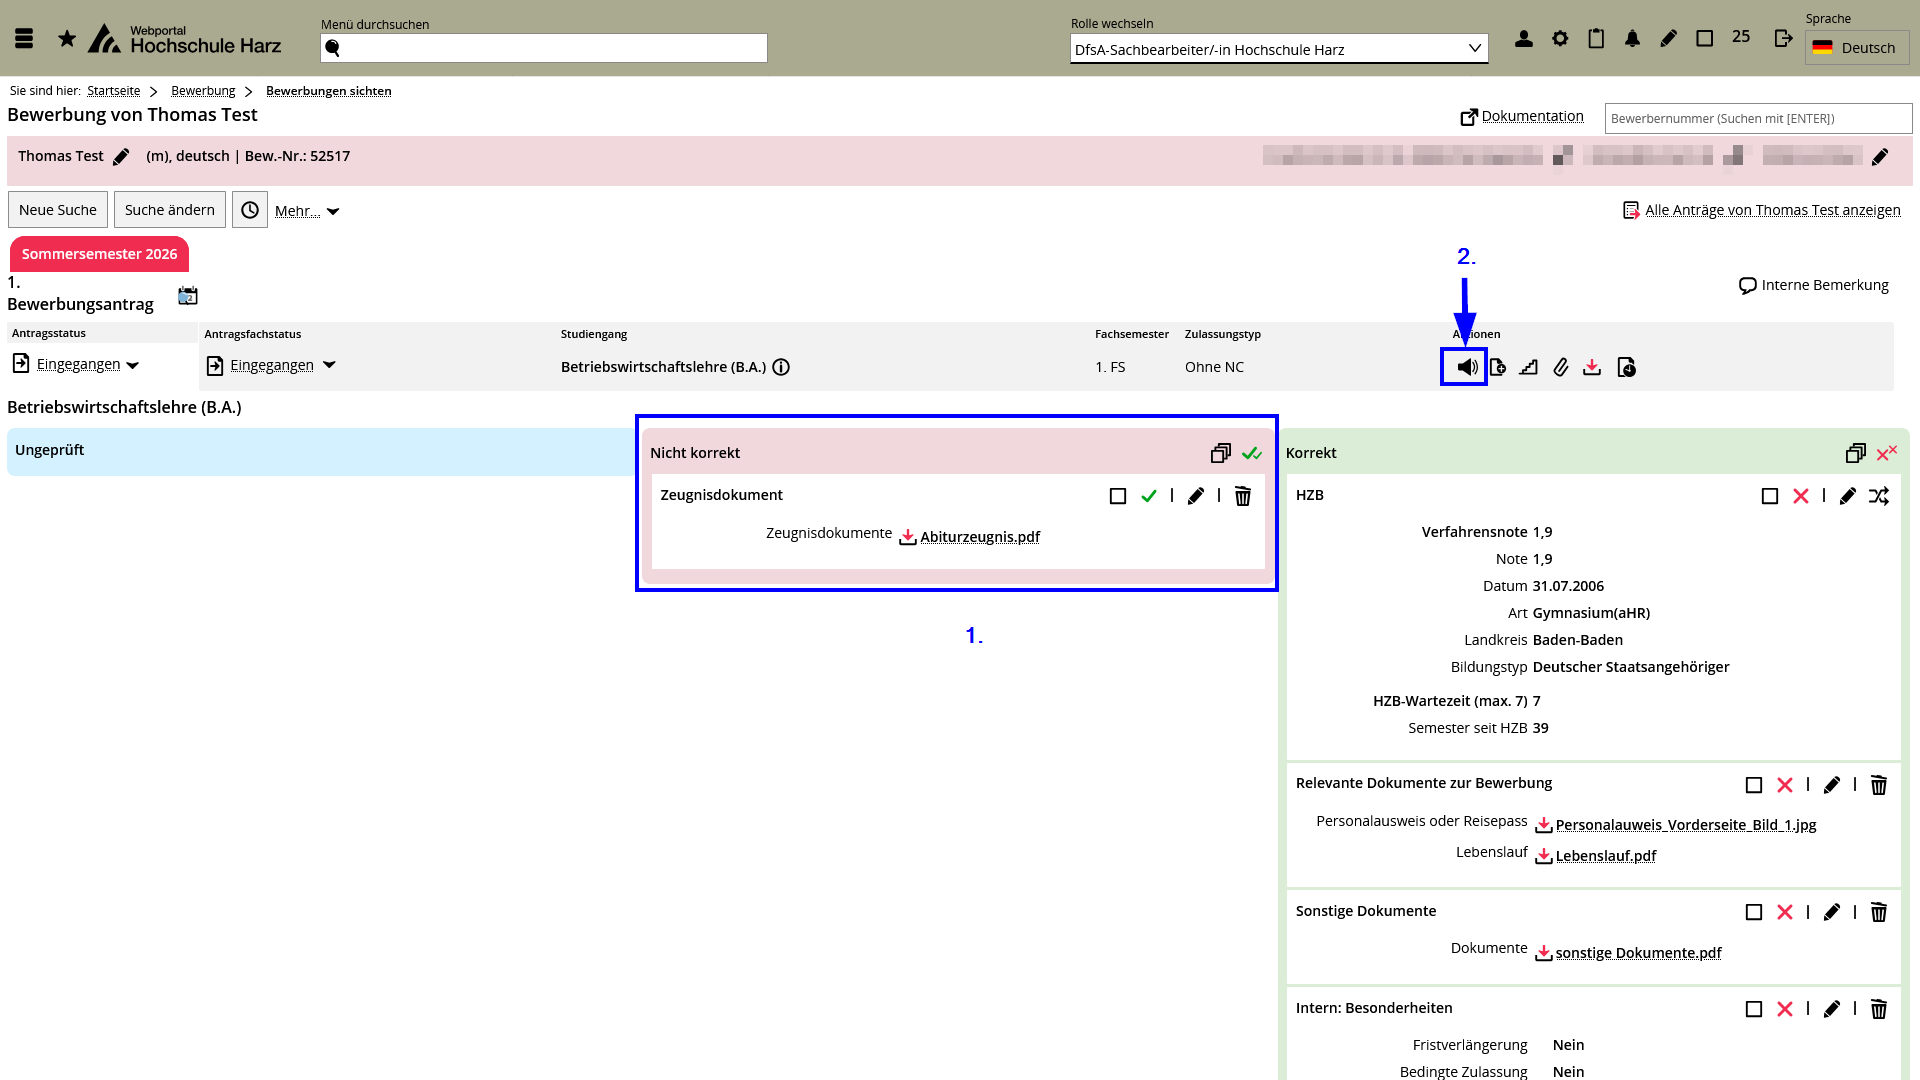Screen dimensions: 1920x1080
Task: Expand the Mehr... menu
Action: [307, 211]
